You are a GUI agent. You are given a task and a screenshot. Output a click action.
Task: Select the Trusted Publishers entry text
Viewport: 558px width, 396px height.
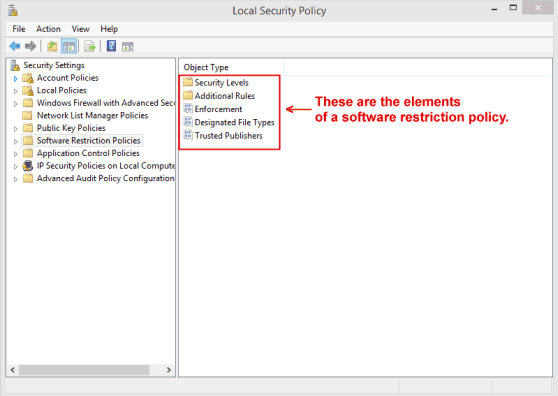(x=228, y=136)
